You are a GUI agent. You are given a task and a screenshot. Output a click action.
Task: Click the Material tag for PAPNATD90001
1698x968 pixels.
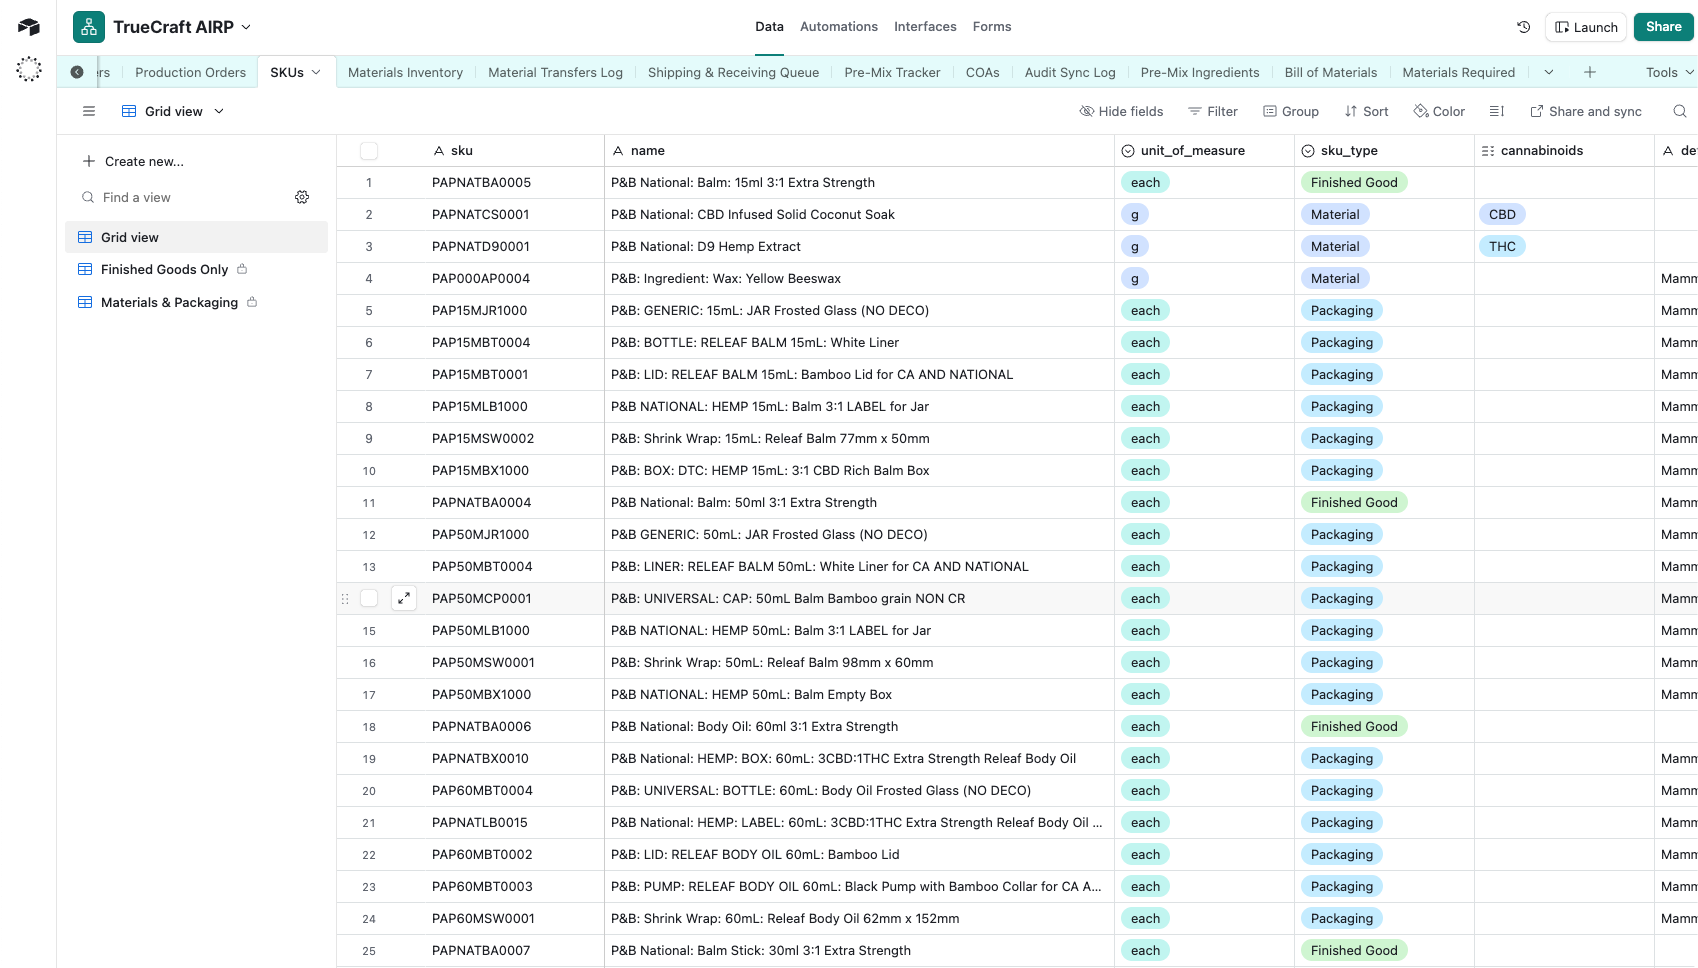coord(1335,246)
